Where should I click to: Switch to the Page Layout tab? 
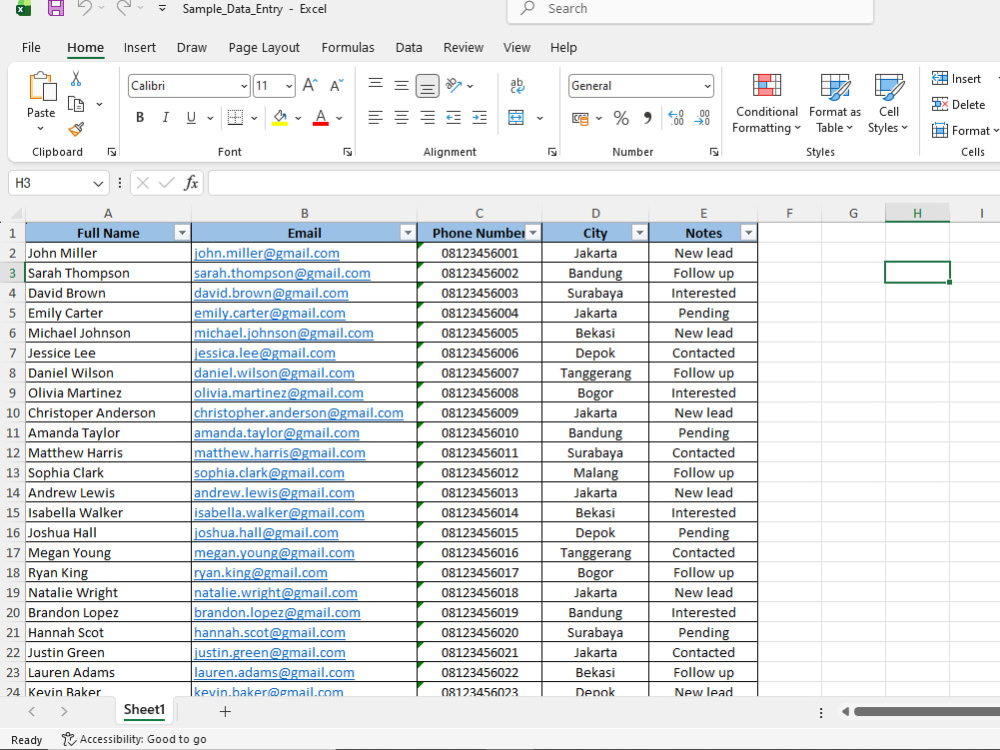(x=264, y=47)
